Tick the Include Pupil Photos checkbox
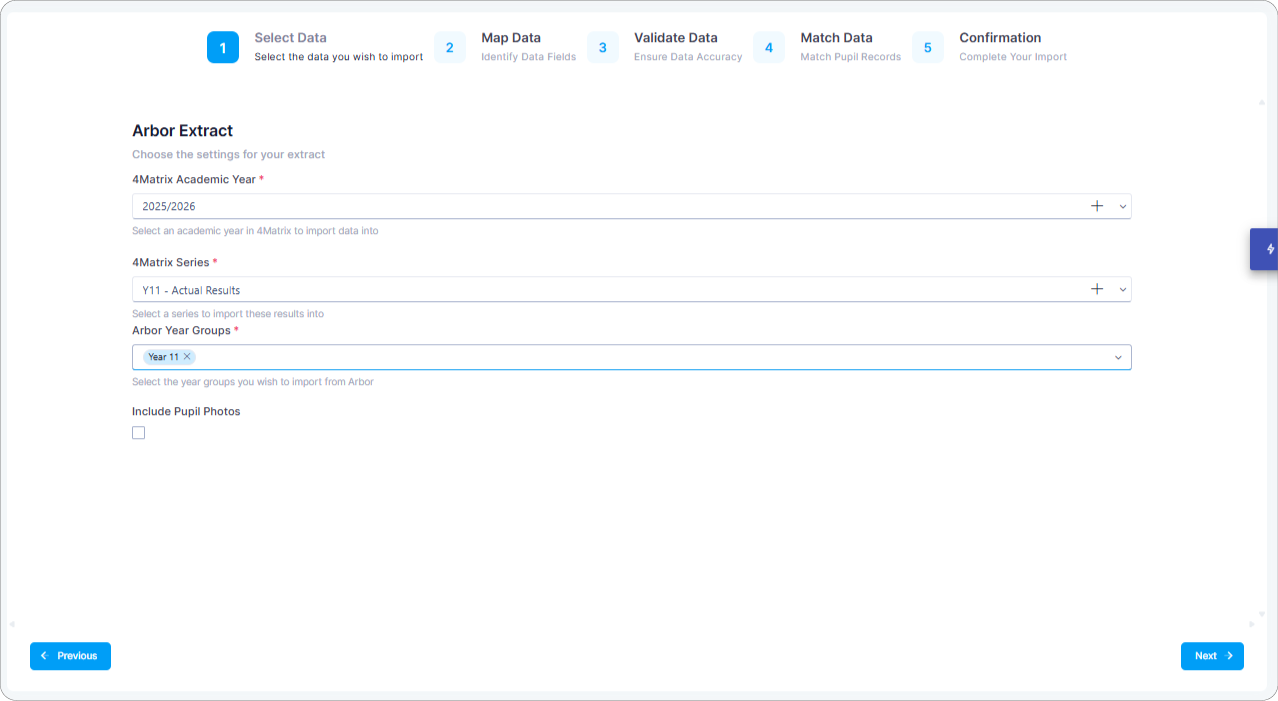 138,433
